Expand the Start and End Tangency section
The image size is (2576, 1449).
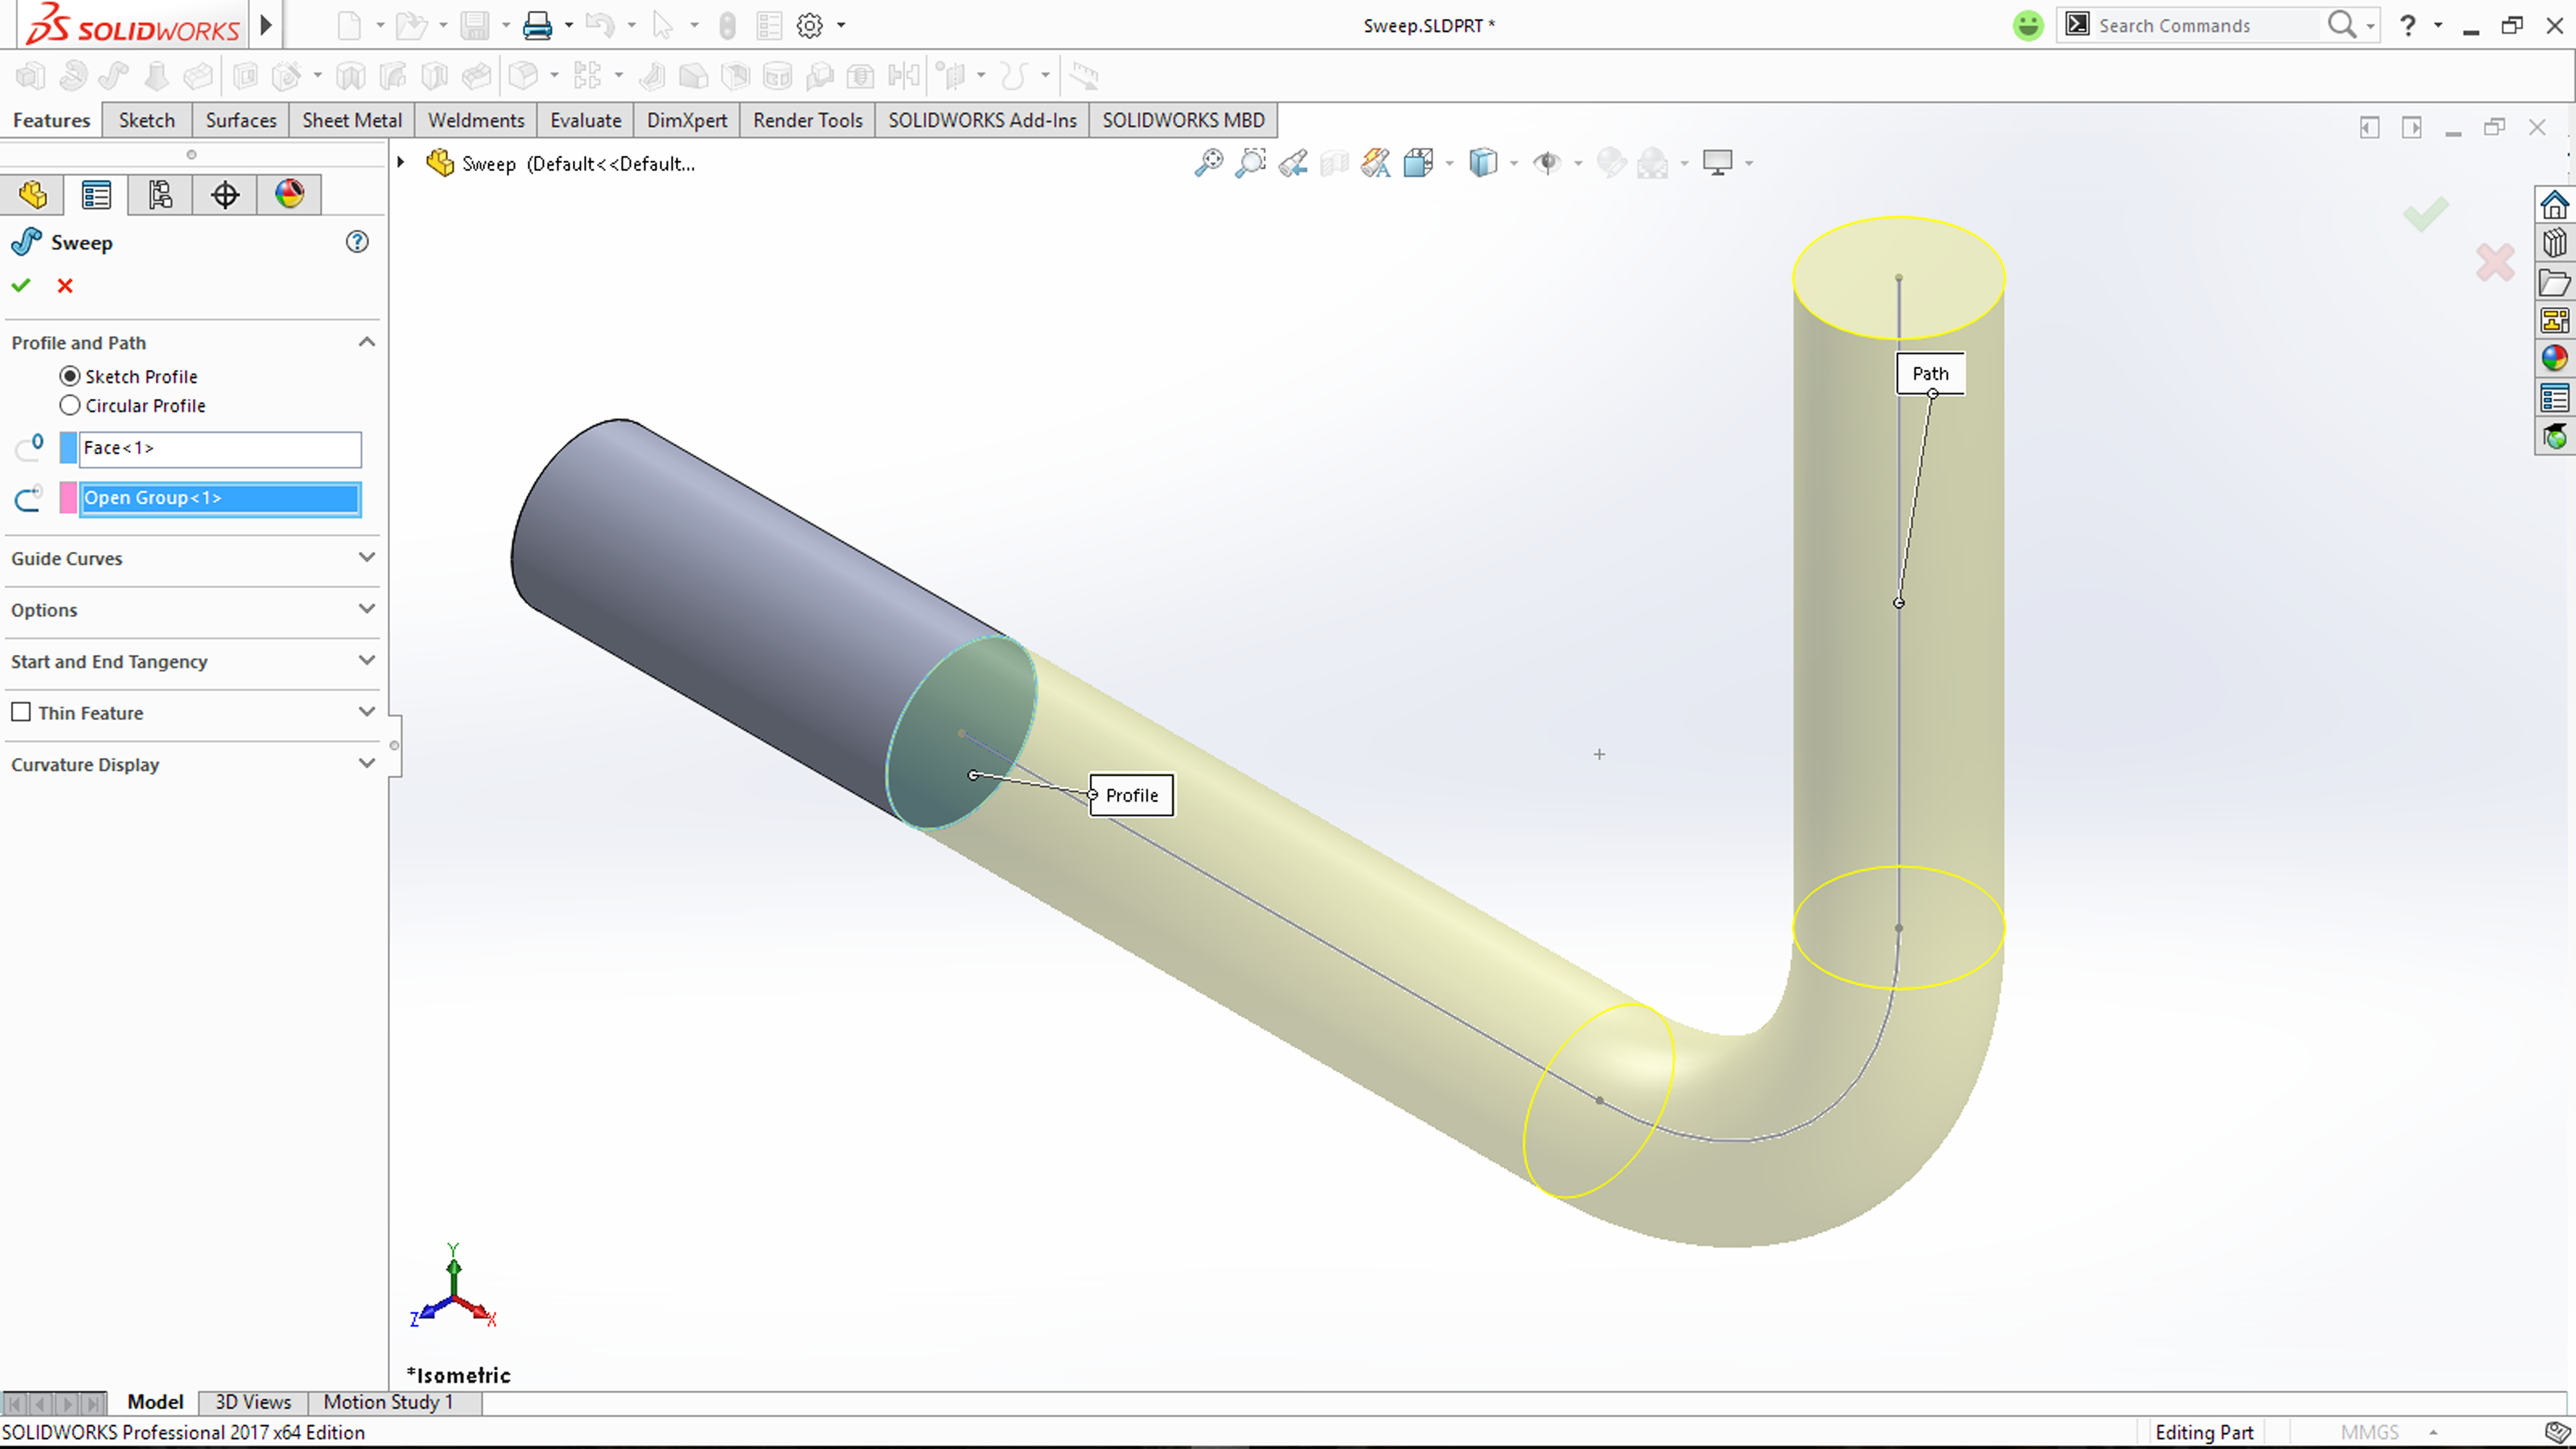point(366,661)
